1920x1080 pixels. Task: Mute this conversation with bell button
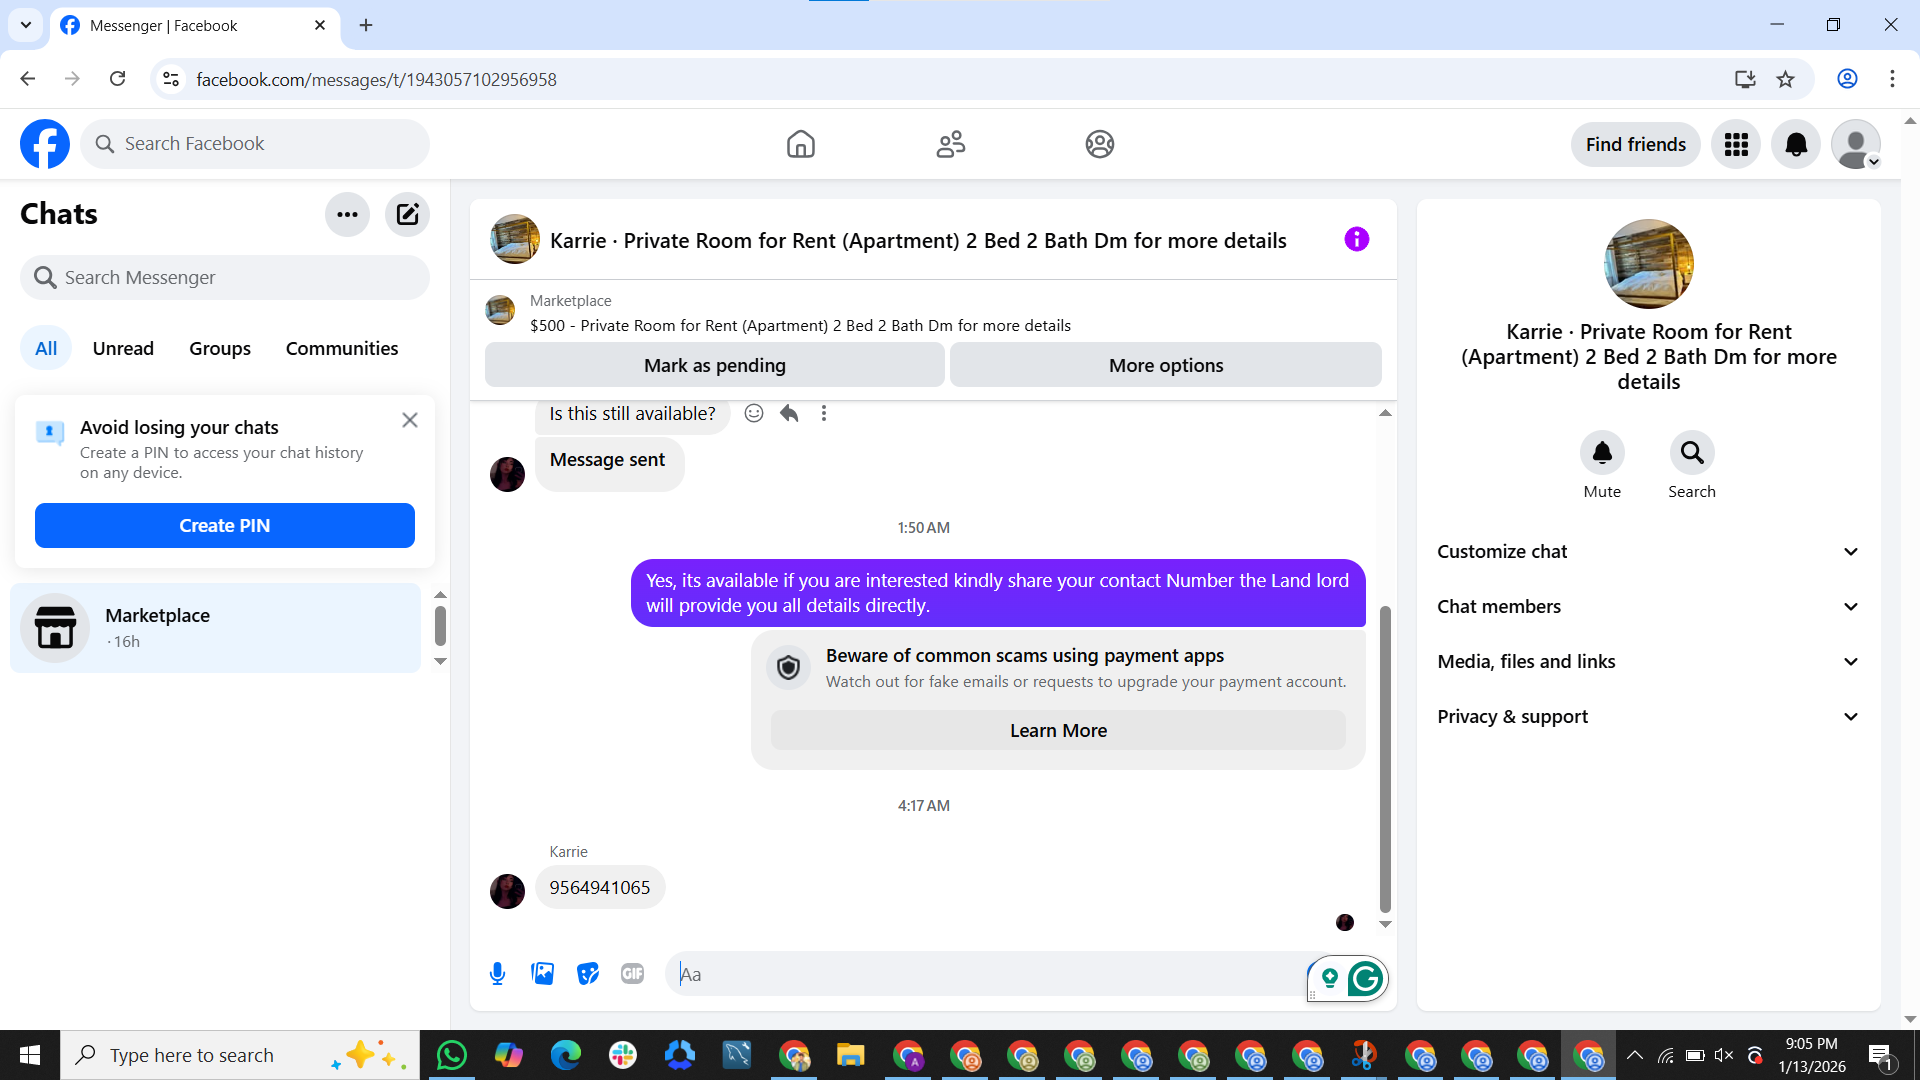tap(1602, 453)
